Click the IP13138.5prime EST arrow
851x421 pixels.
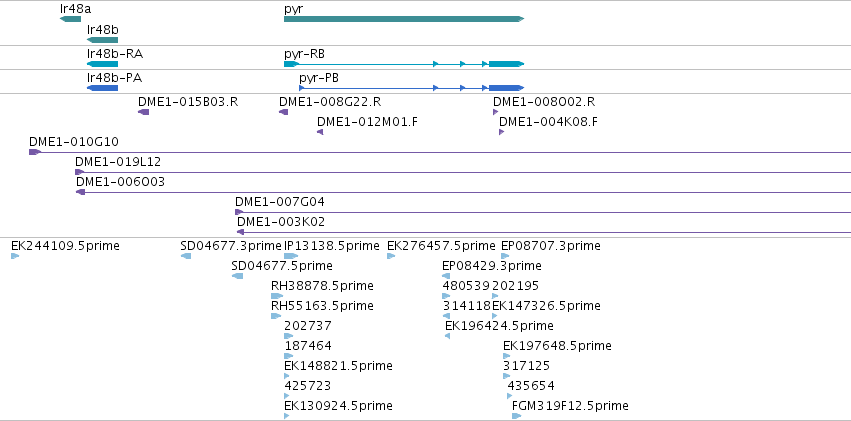coord(291,256)
